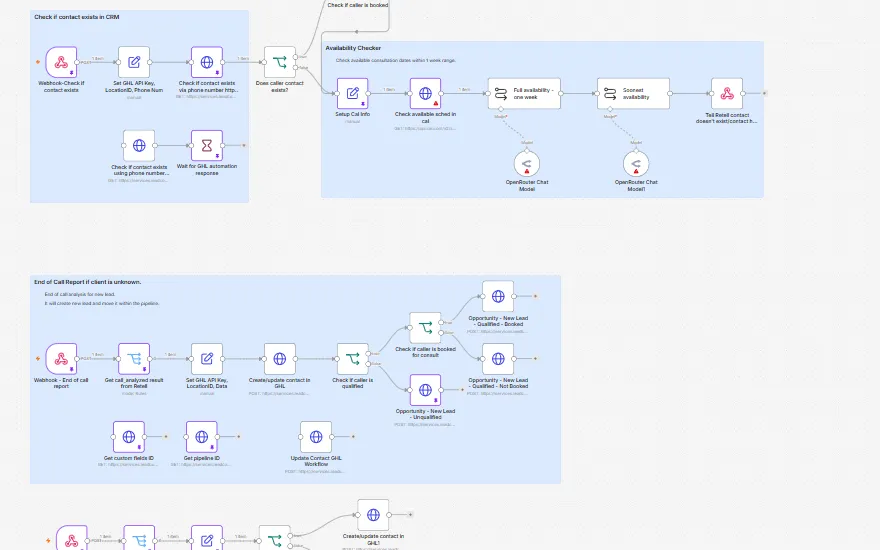Click 'End of Call Report if client is unknown.' title
This screenshot has height=550, width=880.
88,282
